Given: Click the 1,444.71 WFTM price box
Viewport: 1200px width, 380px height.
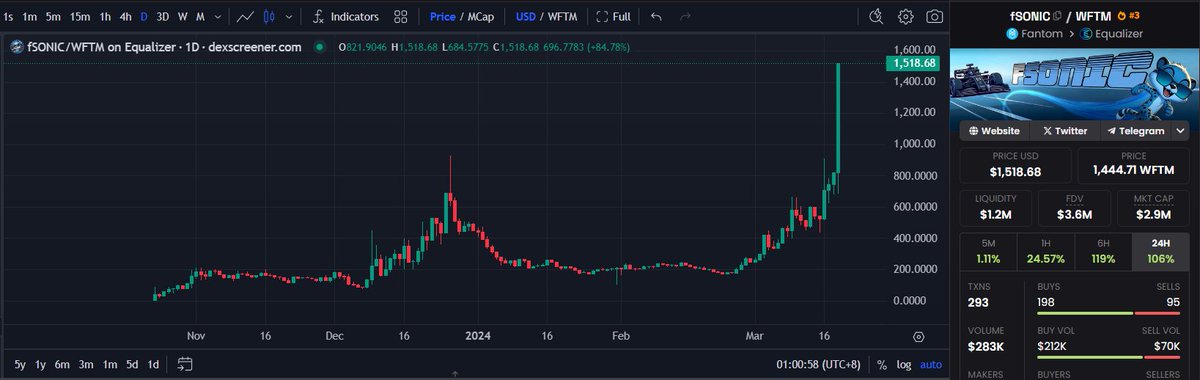Looking at the screenshot, I should [x=1134, y=165].
